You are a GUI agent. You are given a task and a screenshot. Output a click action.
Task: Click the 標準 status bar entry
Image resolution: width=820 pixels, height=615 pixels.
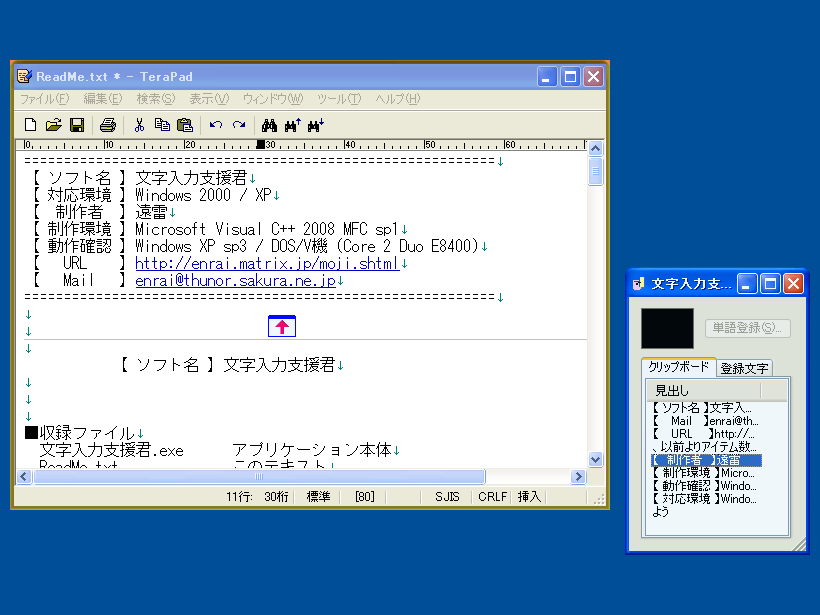click(x=318, y=496)
